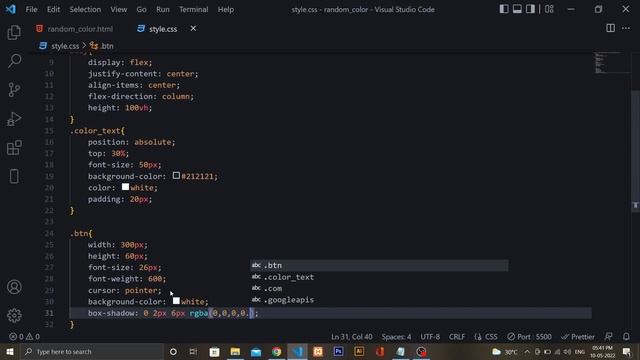Image resolution: width=640 pixels, height=360 pixels.
Task: Open the editor More Actions ellipsis
Action: 626,28
